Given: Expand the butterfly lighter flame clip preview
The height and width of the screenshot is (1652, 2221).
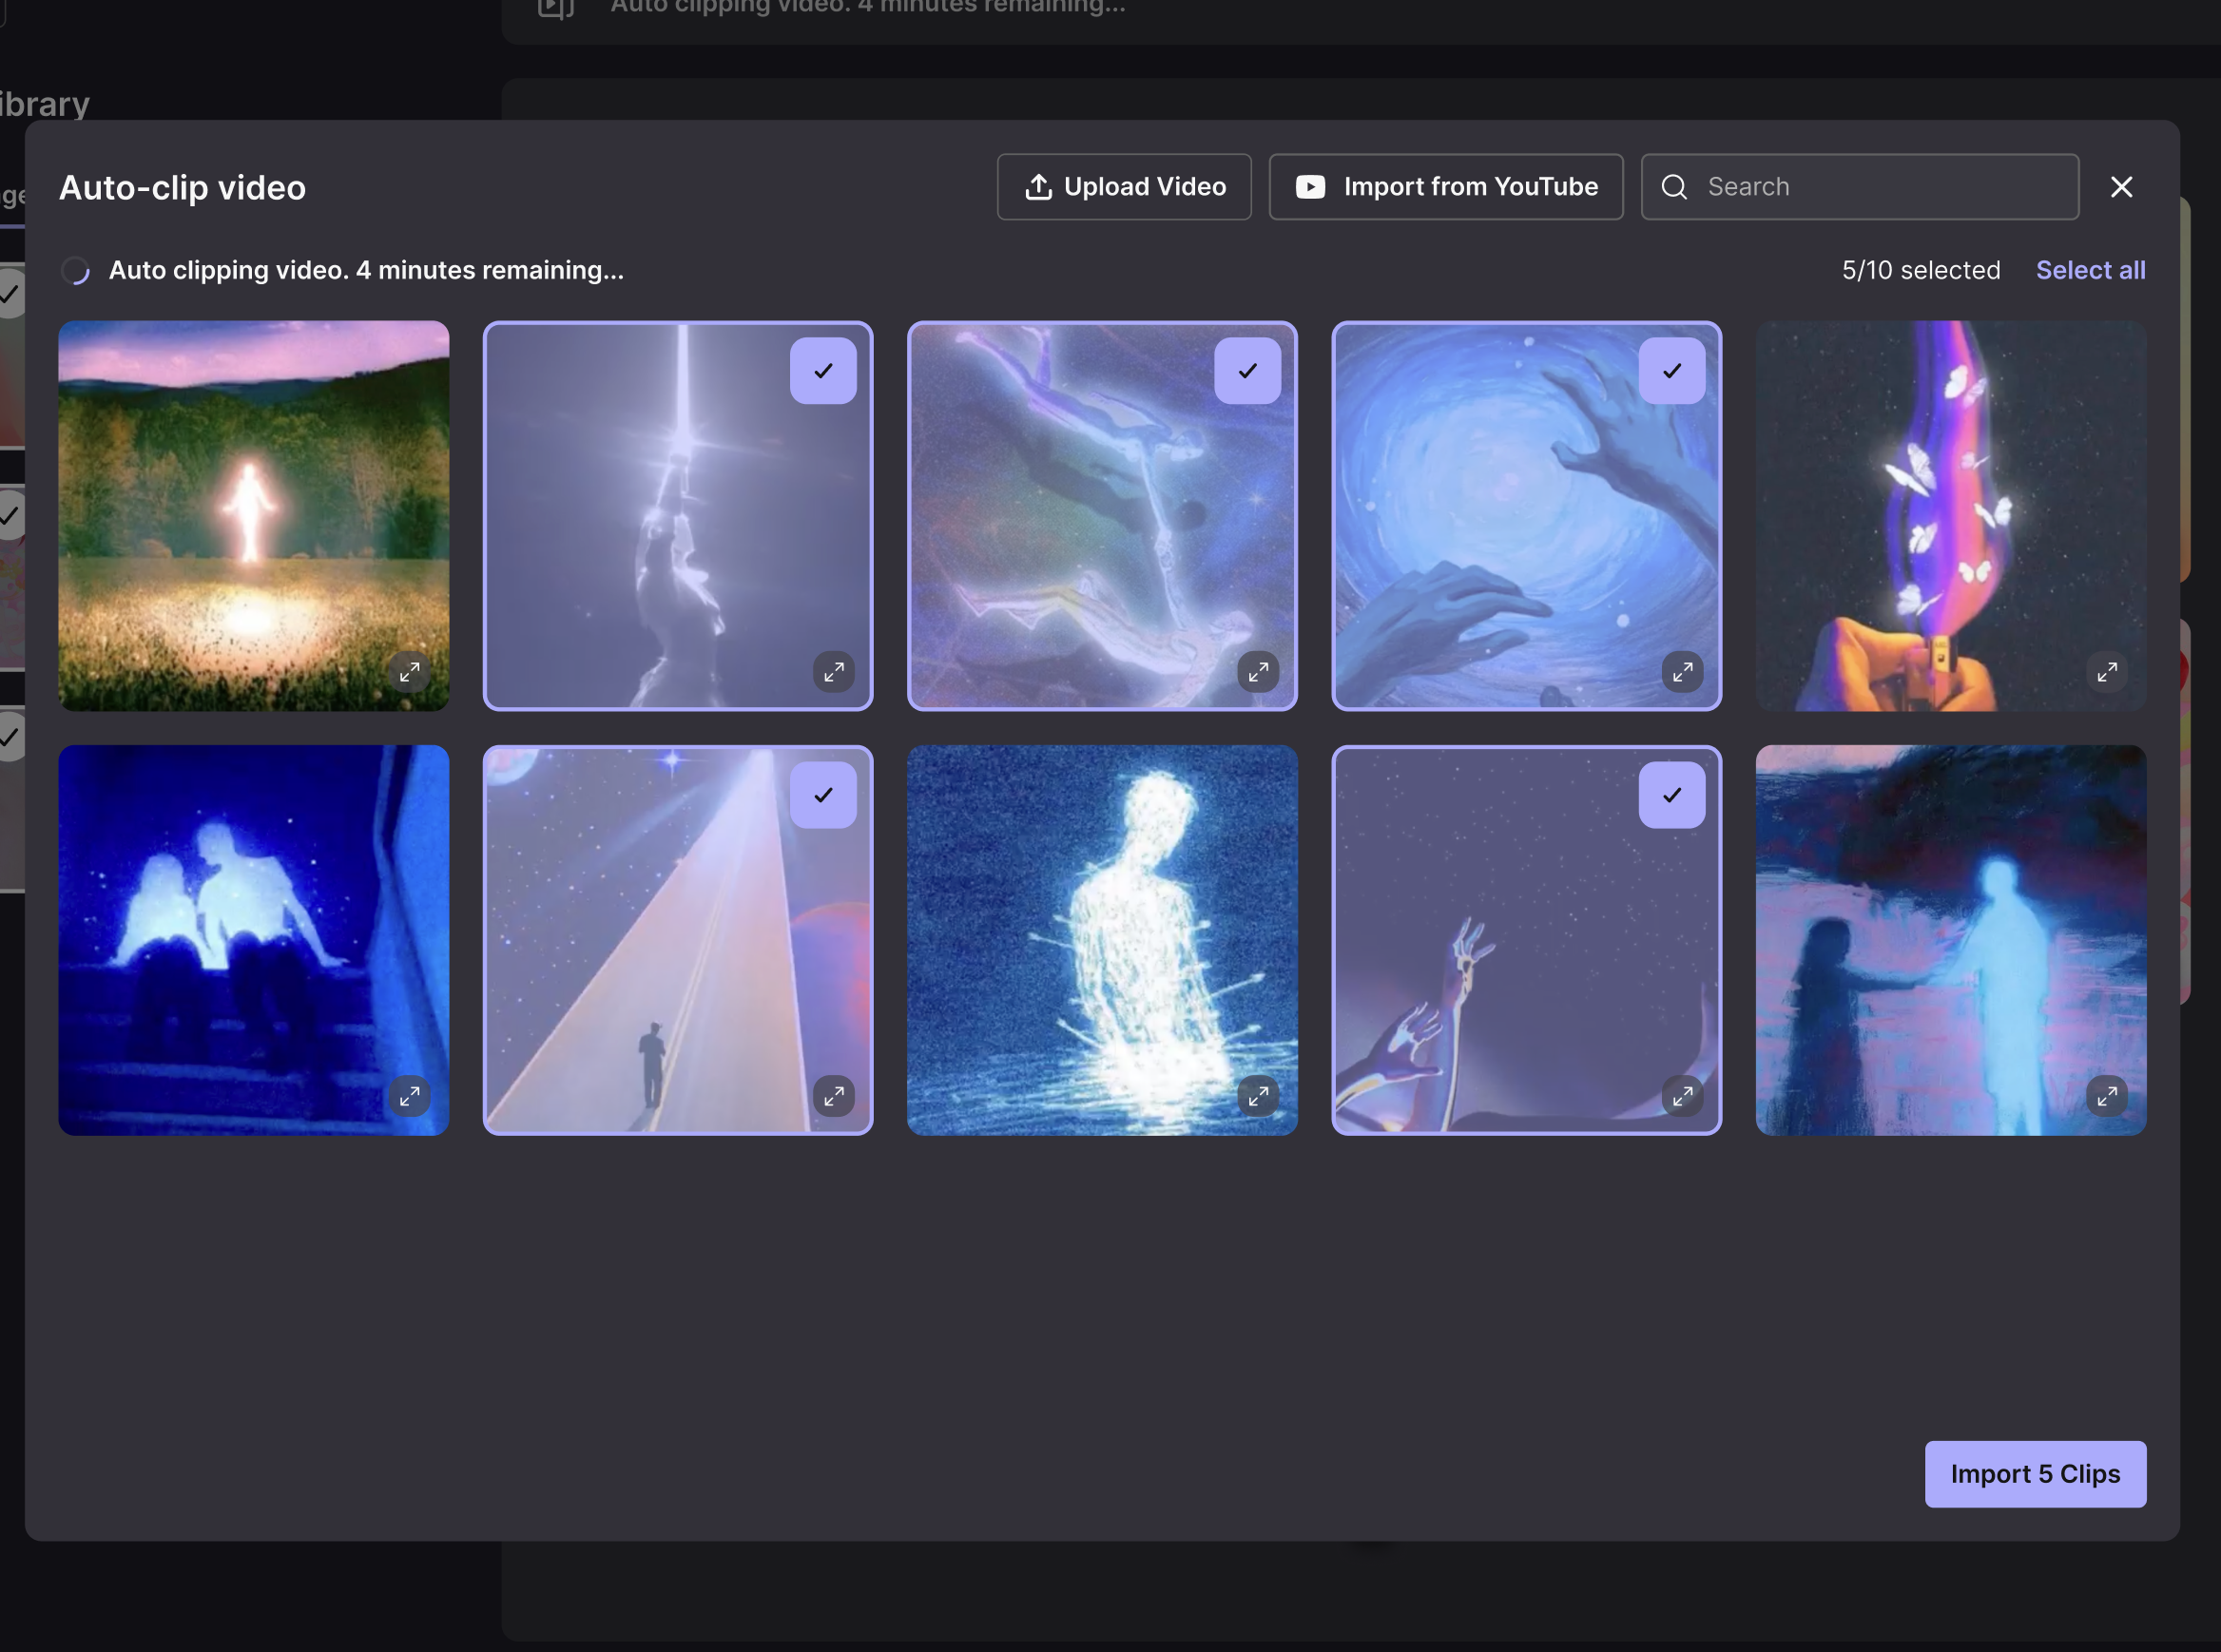Looking at the screenshot, I should pos(2106,672).
